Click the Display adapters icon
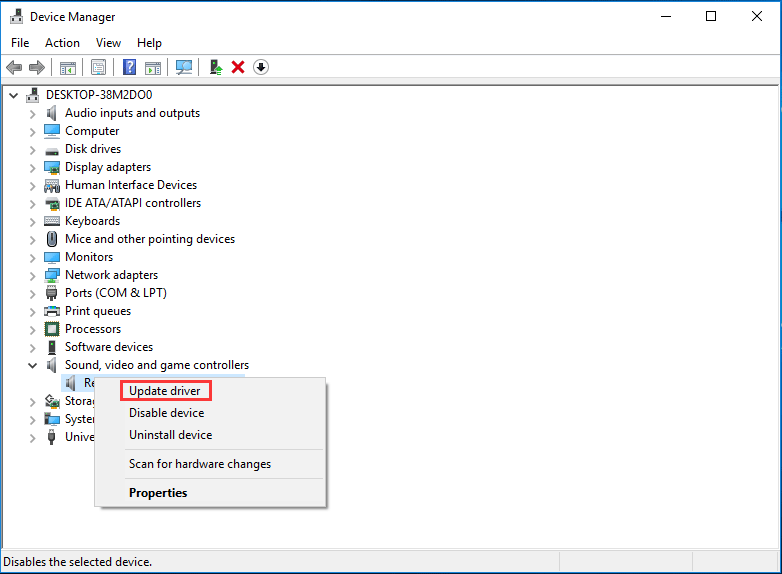Screen dimensions: 782x574 click(x=52, y=167)
